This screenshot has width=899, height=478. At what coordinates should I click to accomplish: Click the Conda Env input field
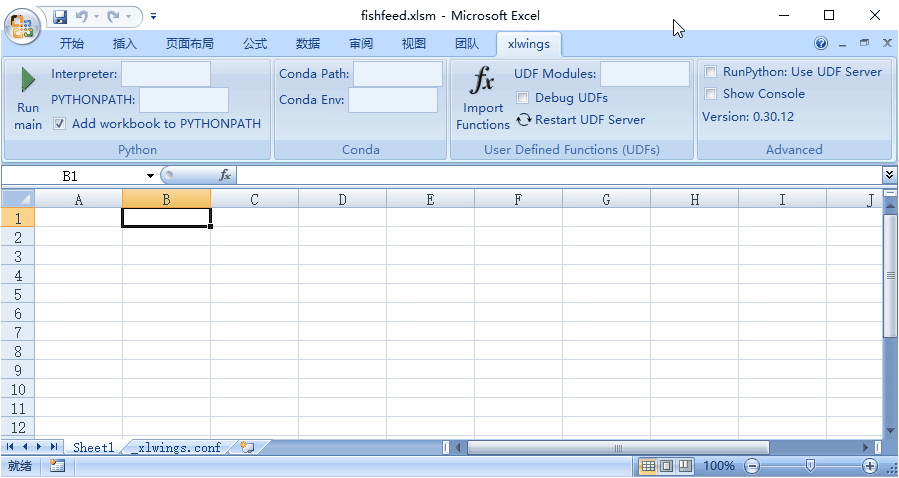pos(393,100)
